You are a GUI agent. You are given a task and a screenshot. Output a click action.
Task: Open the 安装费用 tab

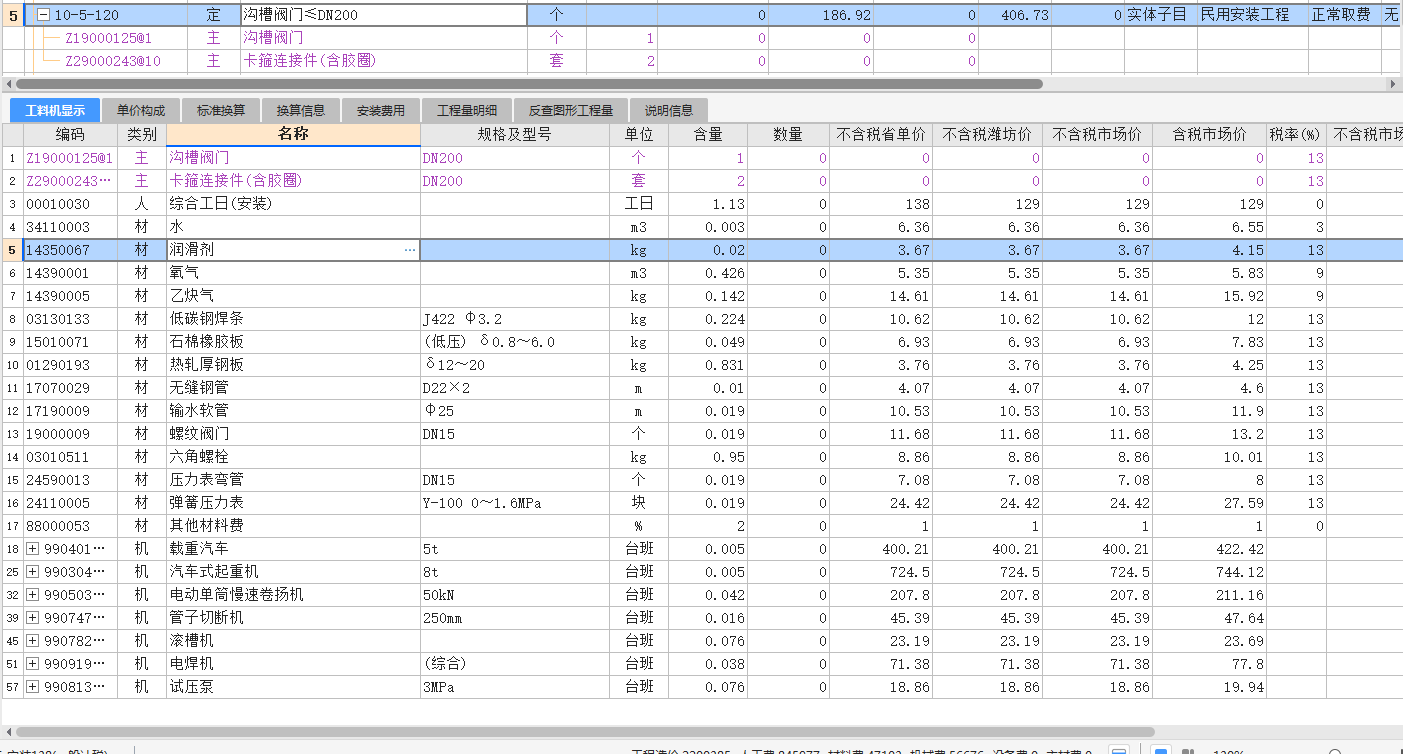point(381,110)
